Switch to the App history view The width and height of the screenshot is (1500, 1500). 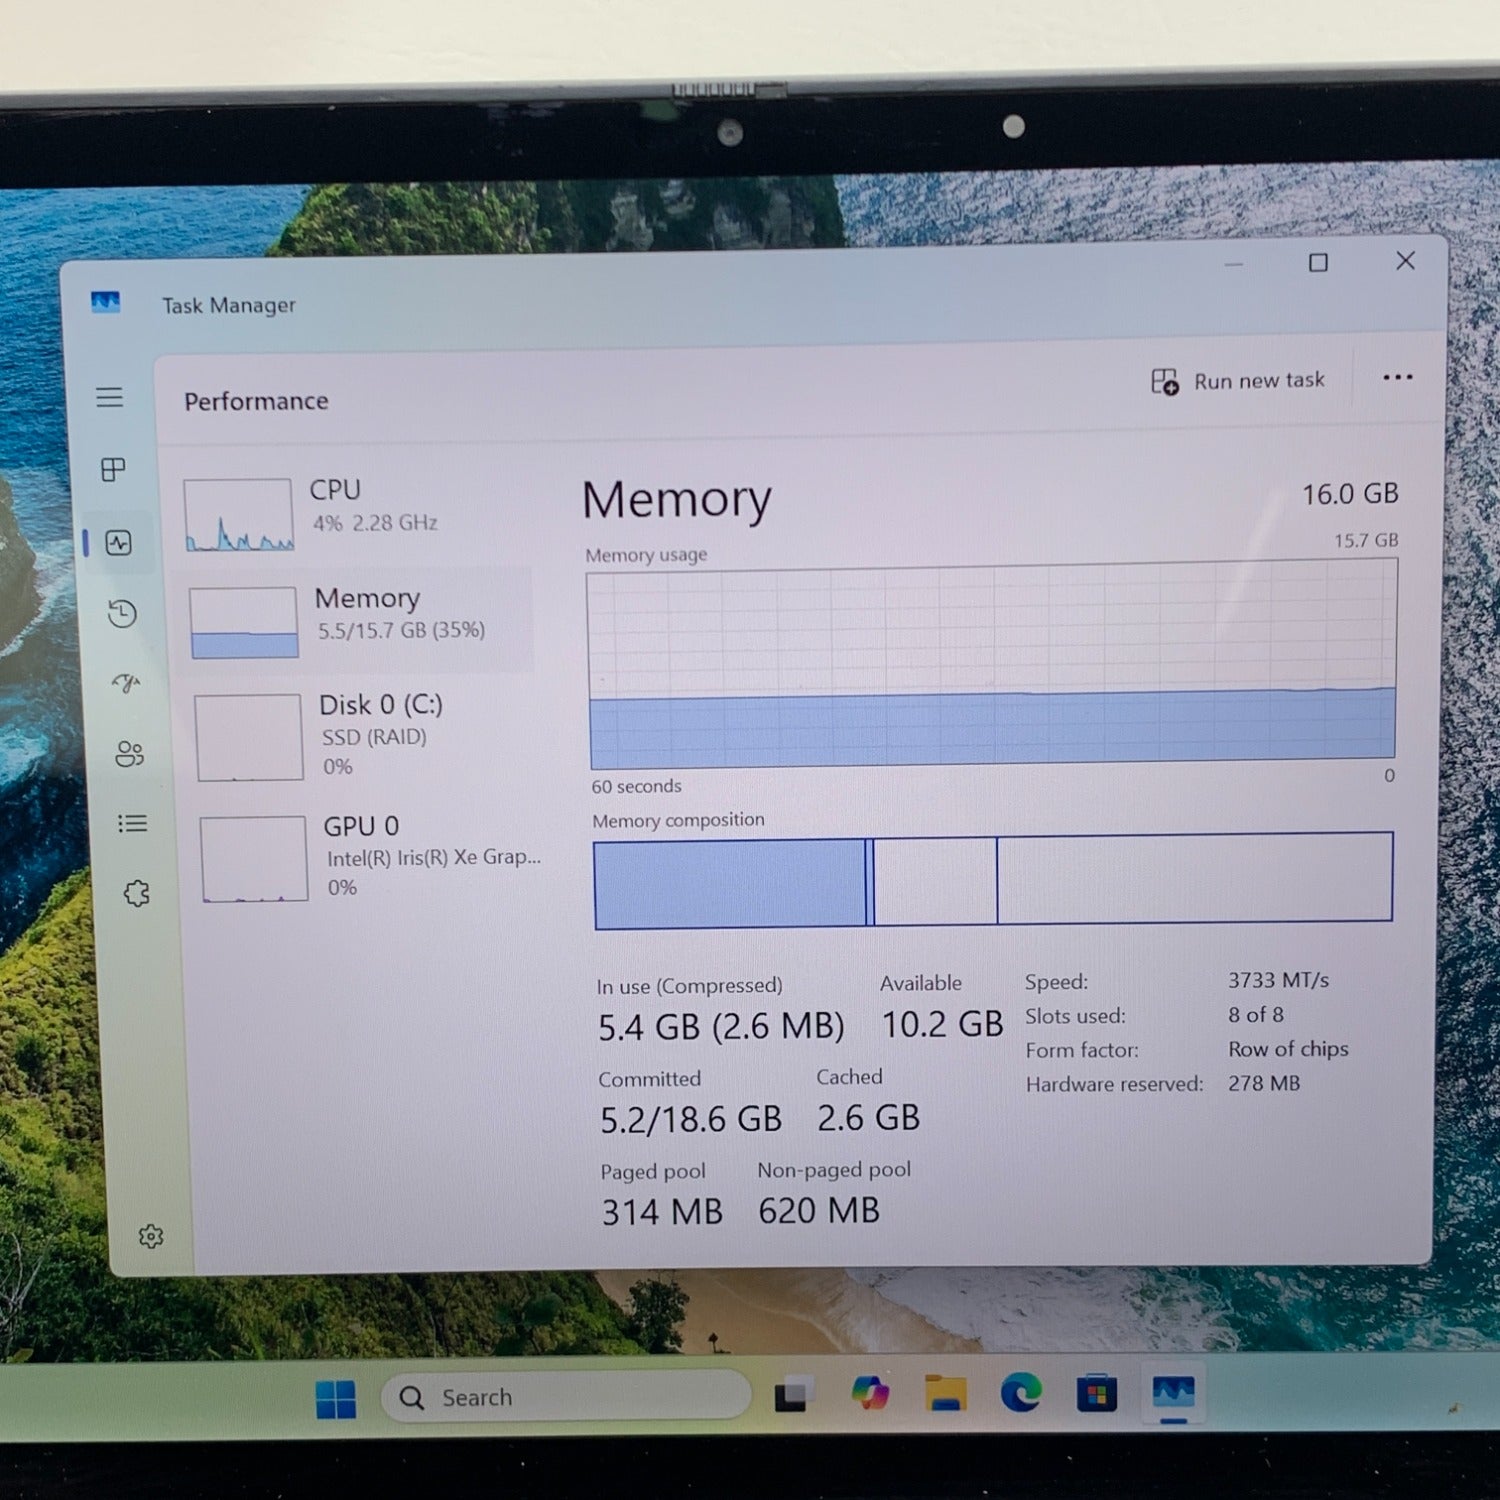click(x=120, y=613)
